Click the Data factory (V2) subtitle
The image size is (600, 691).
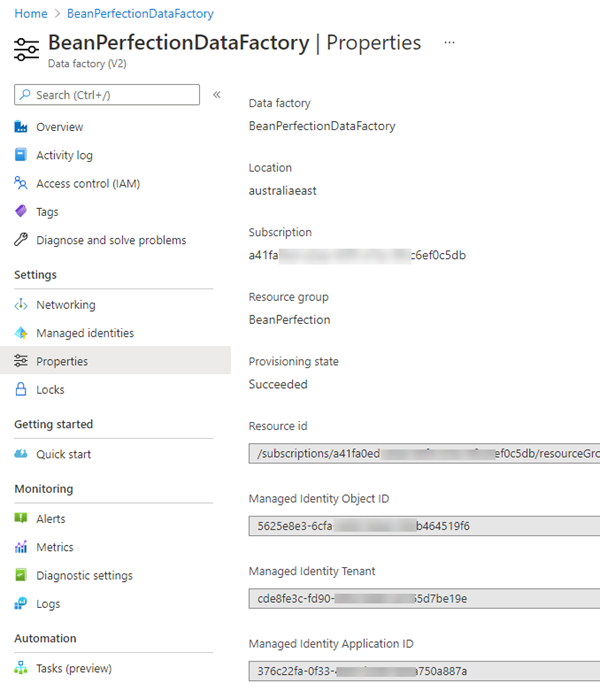coord(87,63)
